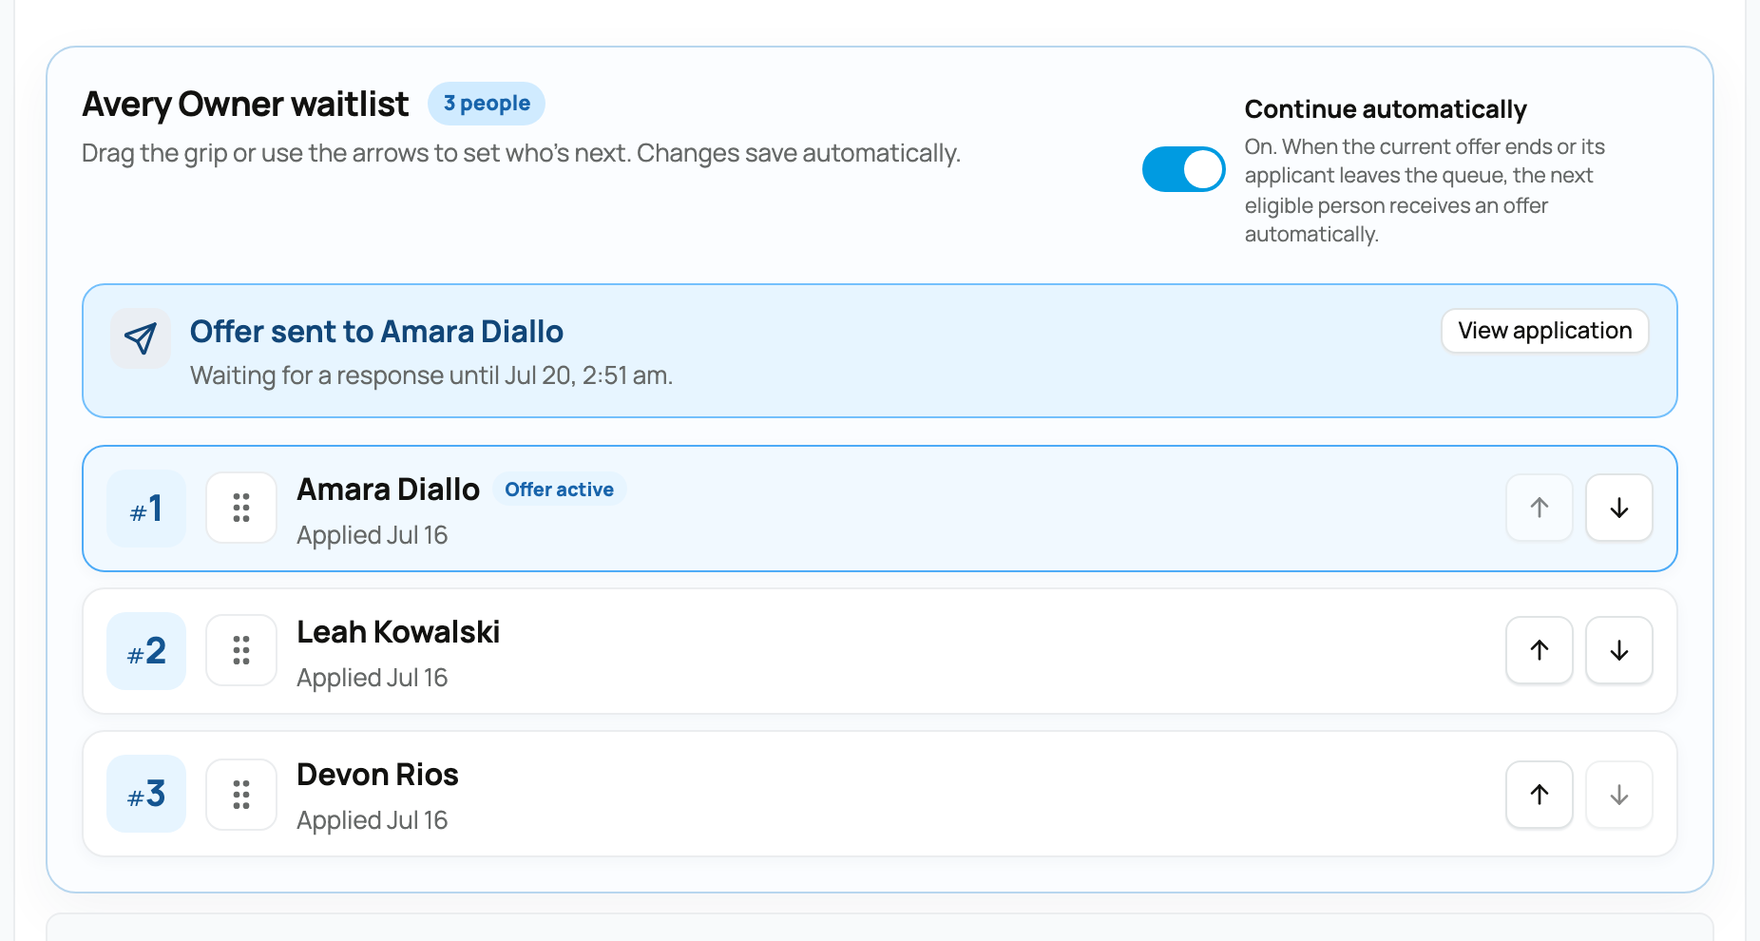Select the #1 rank badge

(146, 508)
